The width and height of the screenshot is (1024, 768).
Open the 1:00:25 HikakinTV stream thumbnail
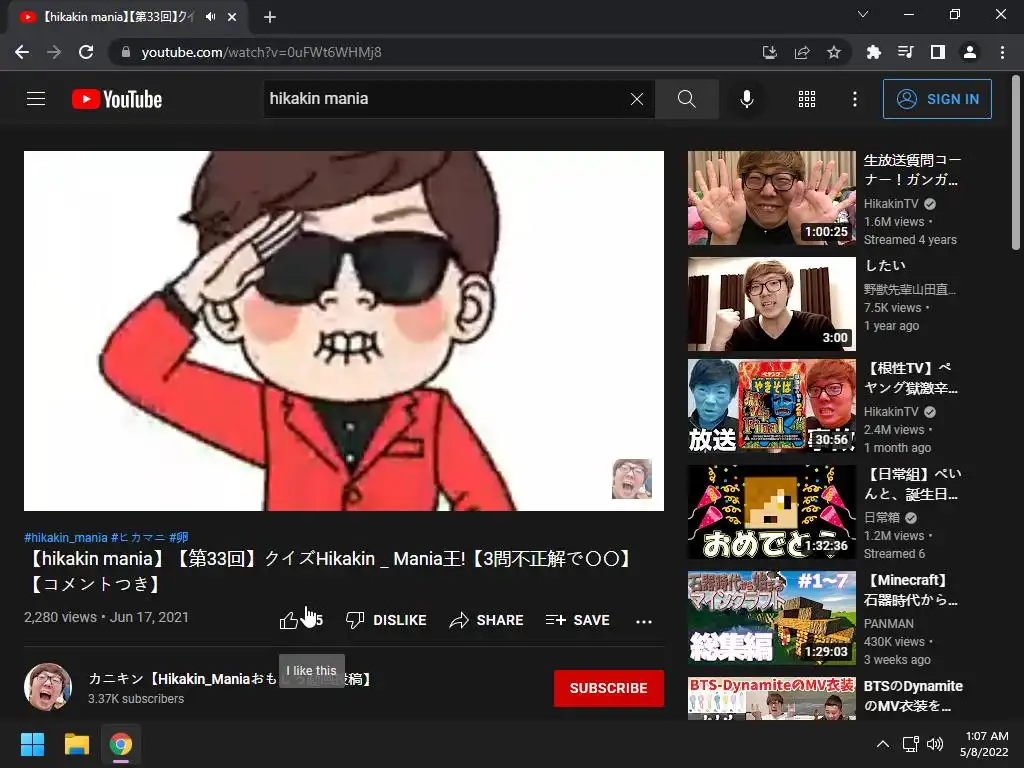pyautogui.click(x=771, y=198)
